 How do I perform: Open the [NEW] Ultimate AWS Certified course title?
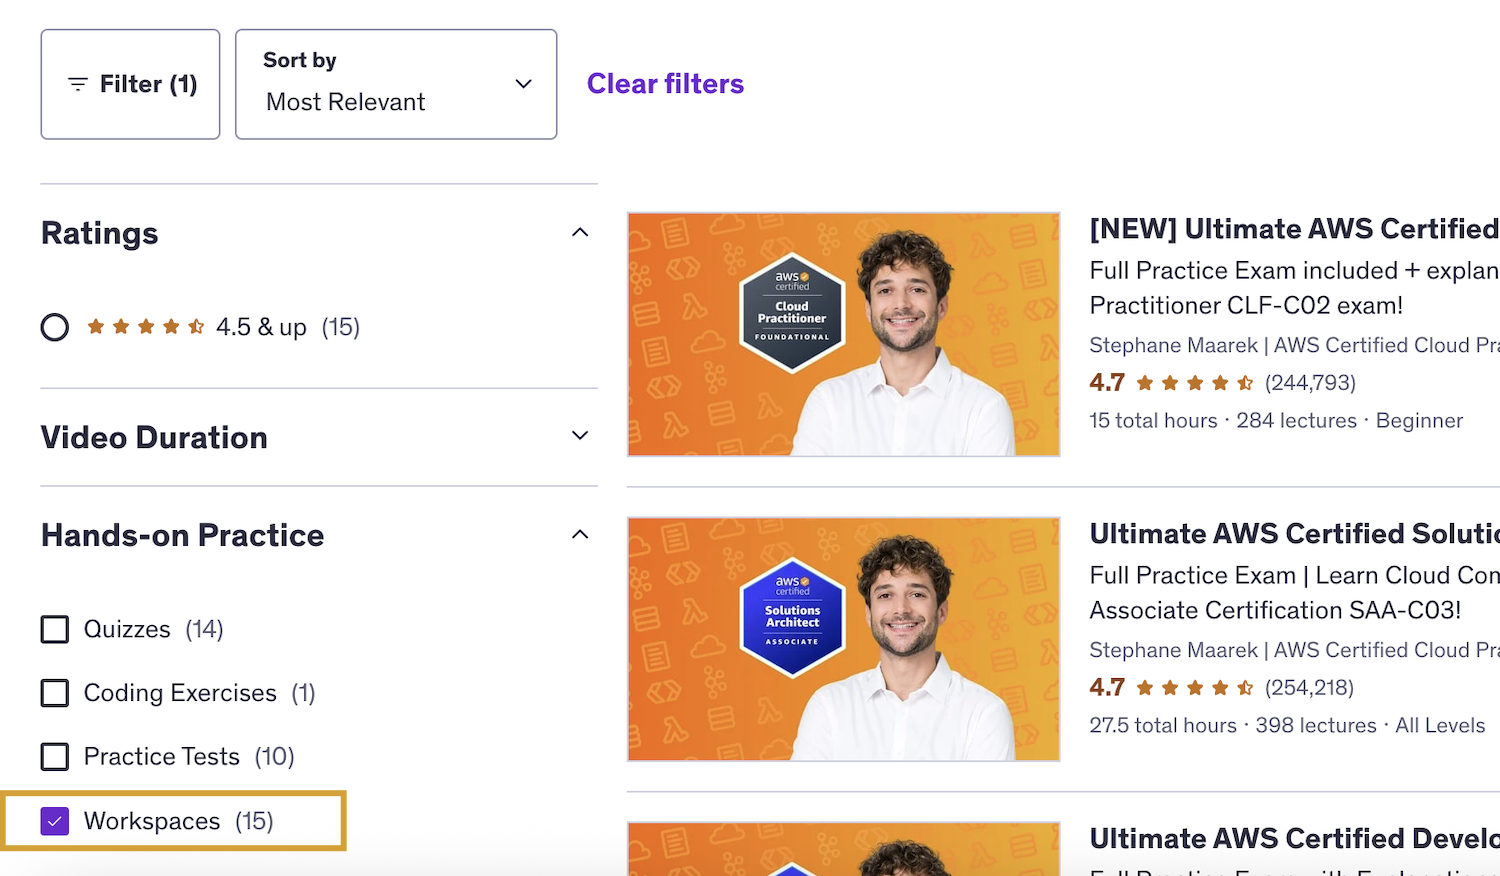pyautogui.click(x=1293, y=229)
